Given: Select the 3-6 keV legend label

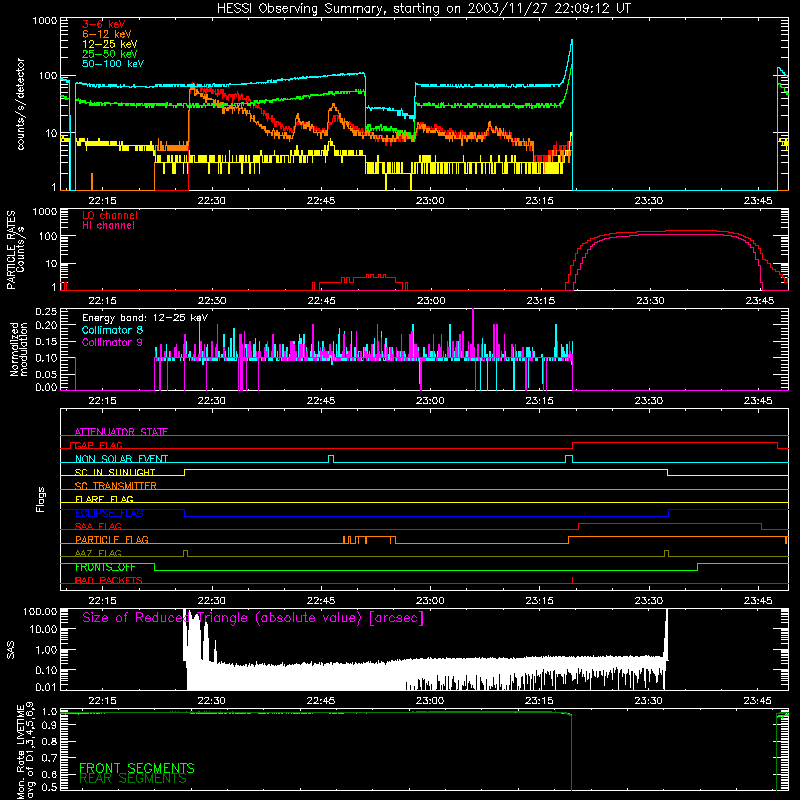Looking at the screenshot, I should pyautogui.click(x=103, y=24).
